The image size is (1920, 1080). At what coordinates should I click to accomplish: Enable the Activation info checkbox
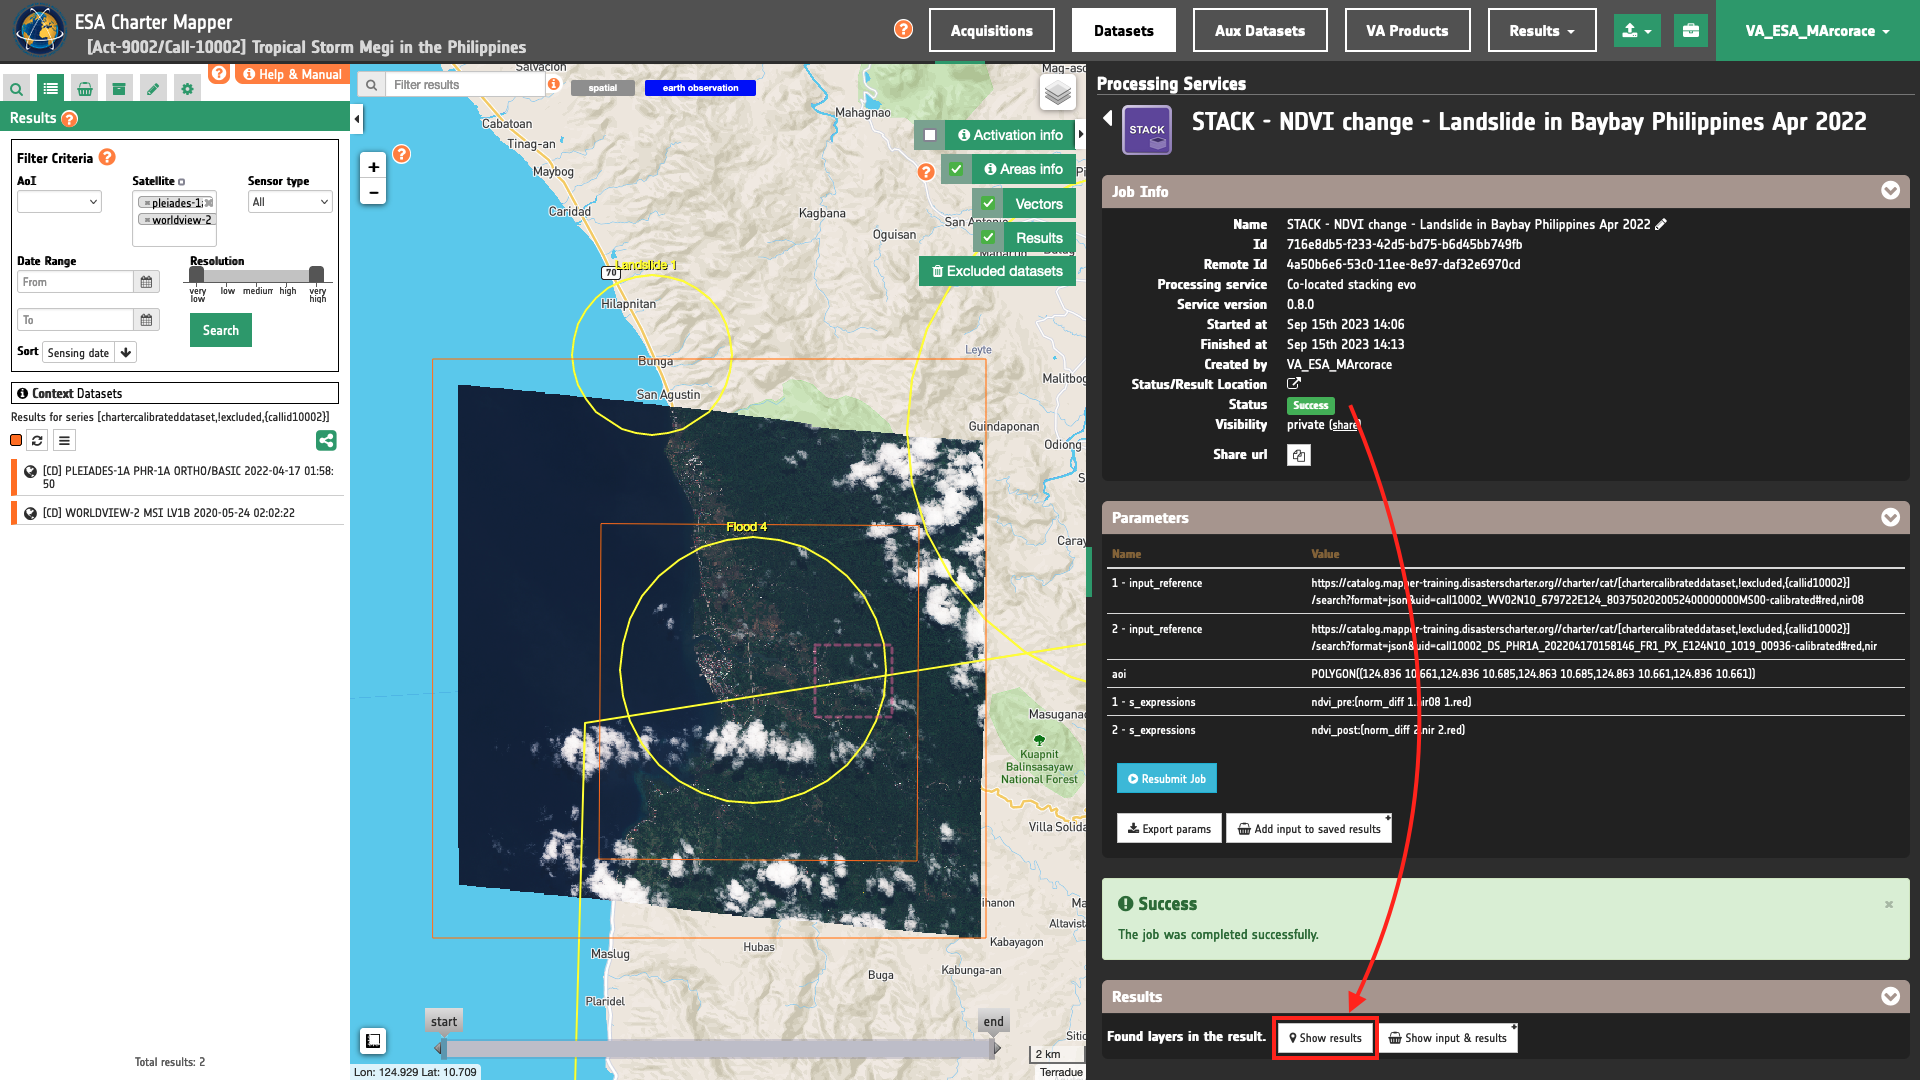930,135
